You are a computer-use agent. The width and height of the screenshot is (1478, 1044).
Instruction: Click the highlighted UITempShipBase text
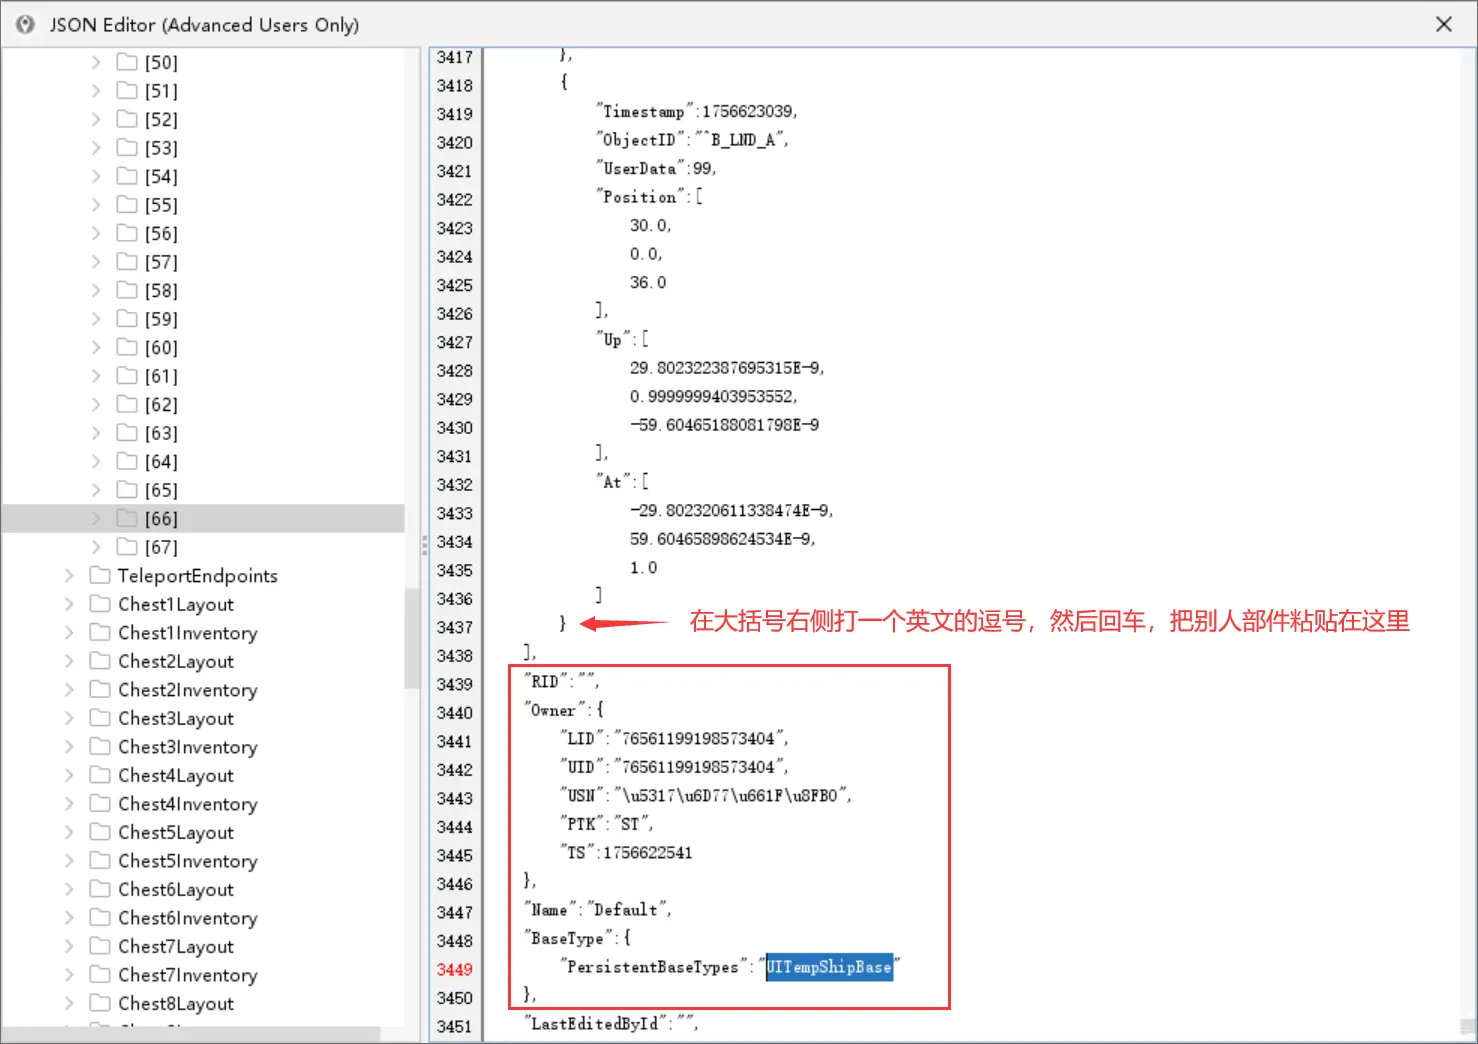point(829,967)
